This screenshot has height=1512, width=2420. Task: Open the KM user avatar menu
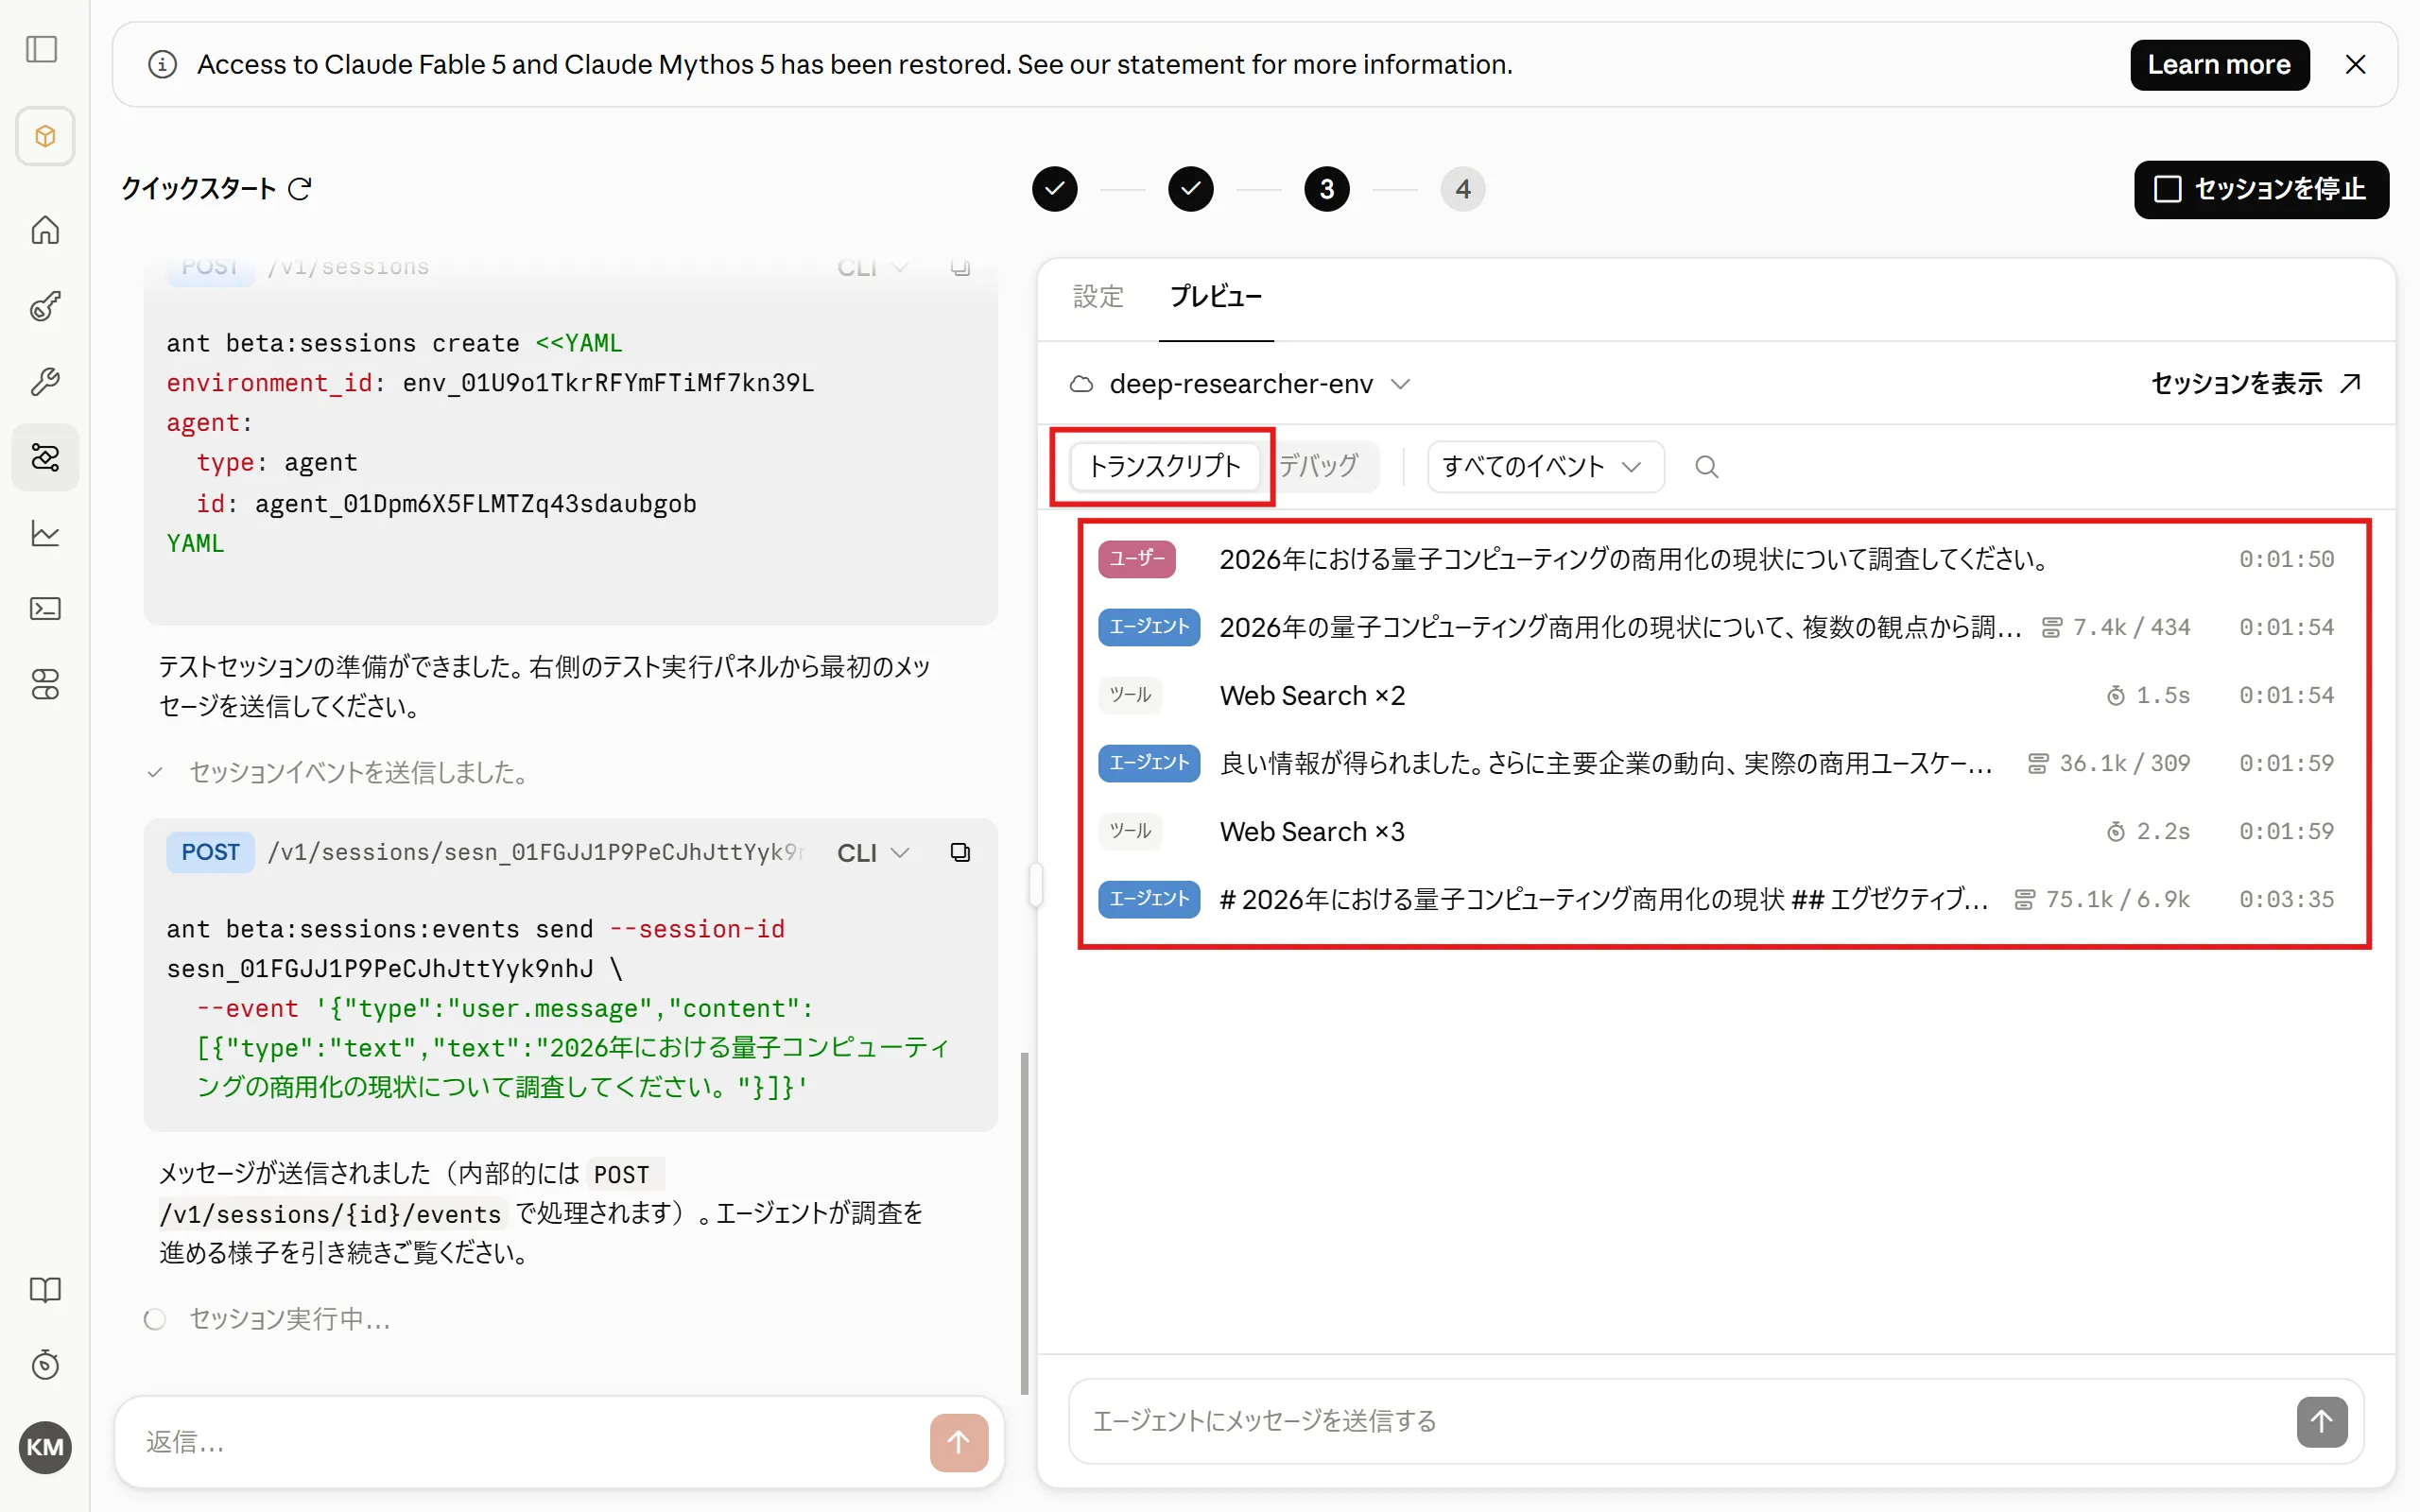(x=45, y=1446)
